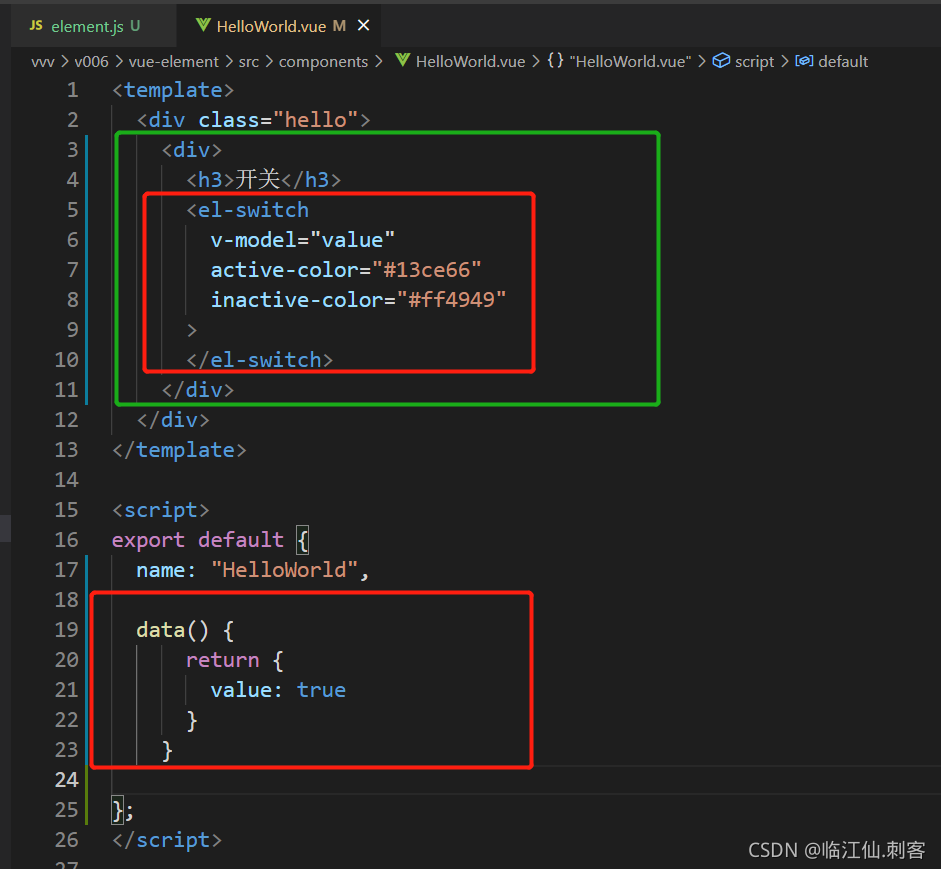Click the Vue icon in the breadcrumb

point(403,61)
